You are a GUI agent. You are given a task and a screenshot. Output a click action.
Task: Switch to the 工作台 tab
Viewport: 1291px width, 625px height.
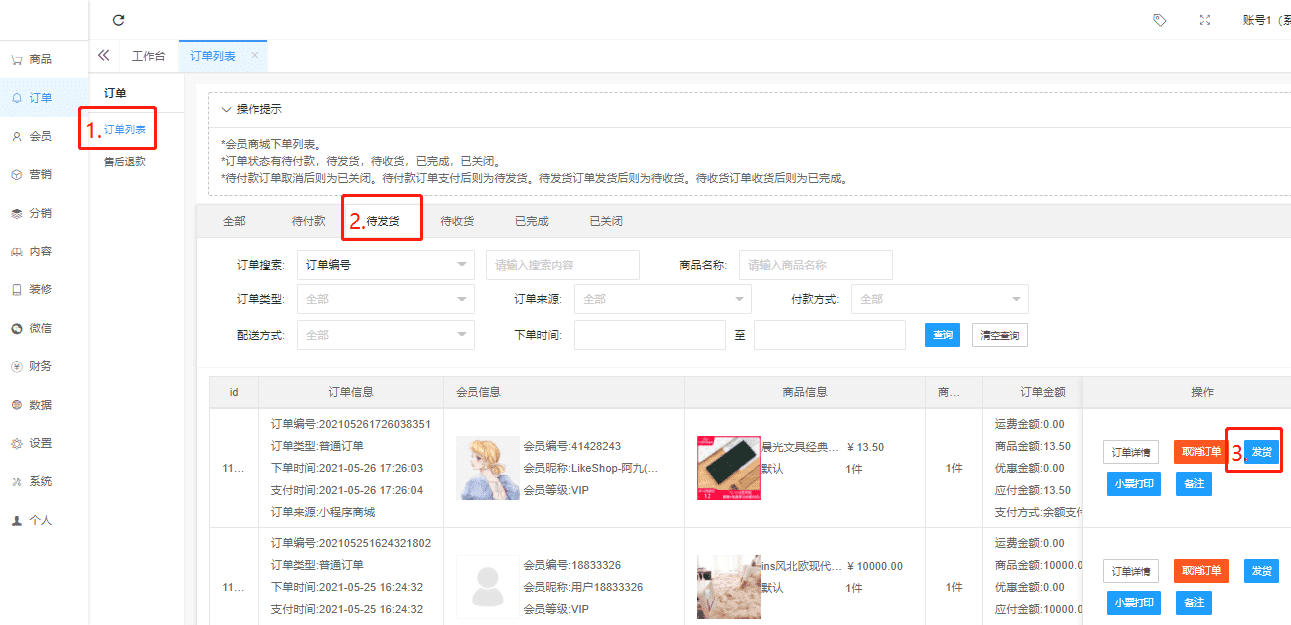coord(148,56)
